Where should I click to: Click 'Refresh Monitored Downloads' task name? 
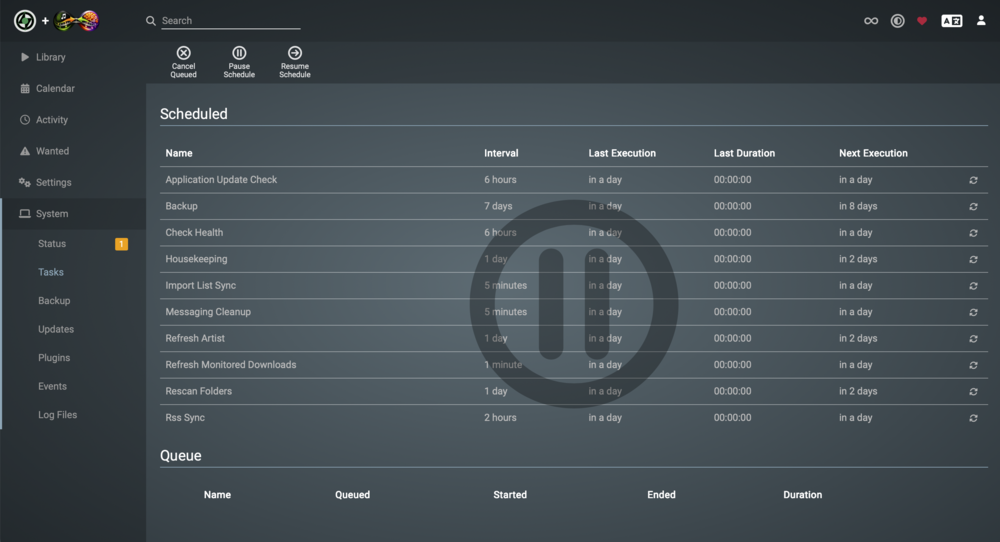(x=231, y=365)
